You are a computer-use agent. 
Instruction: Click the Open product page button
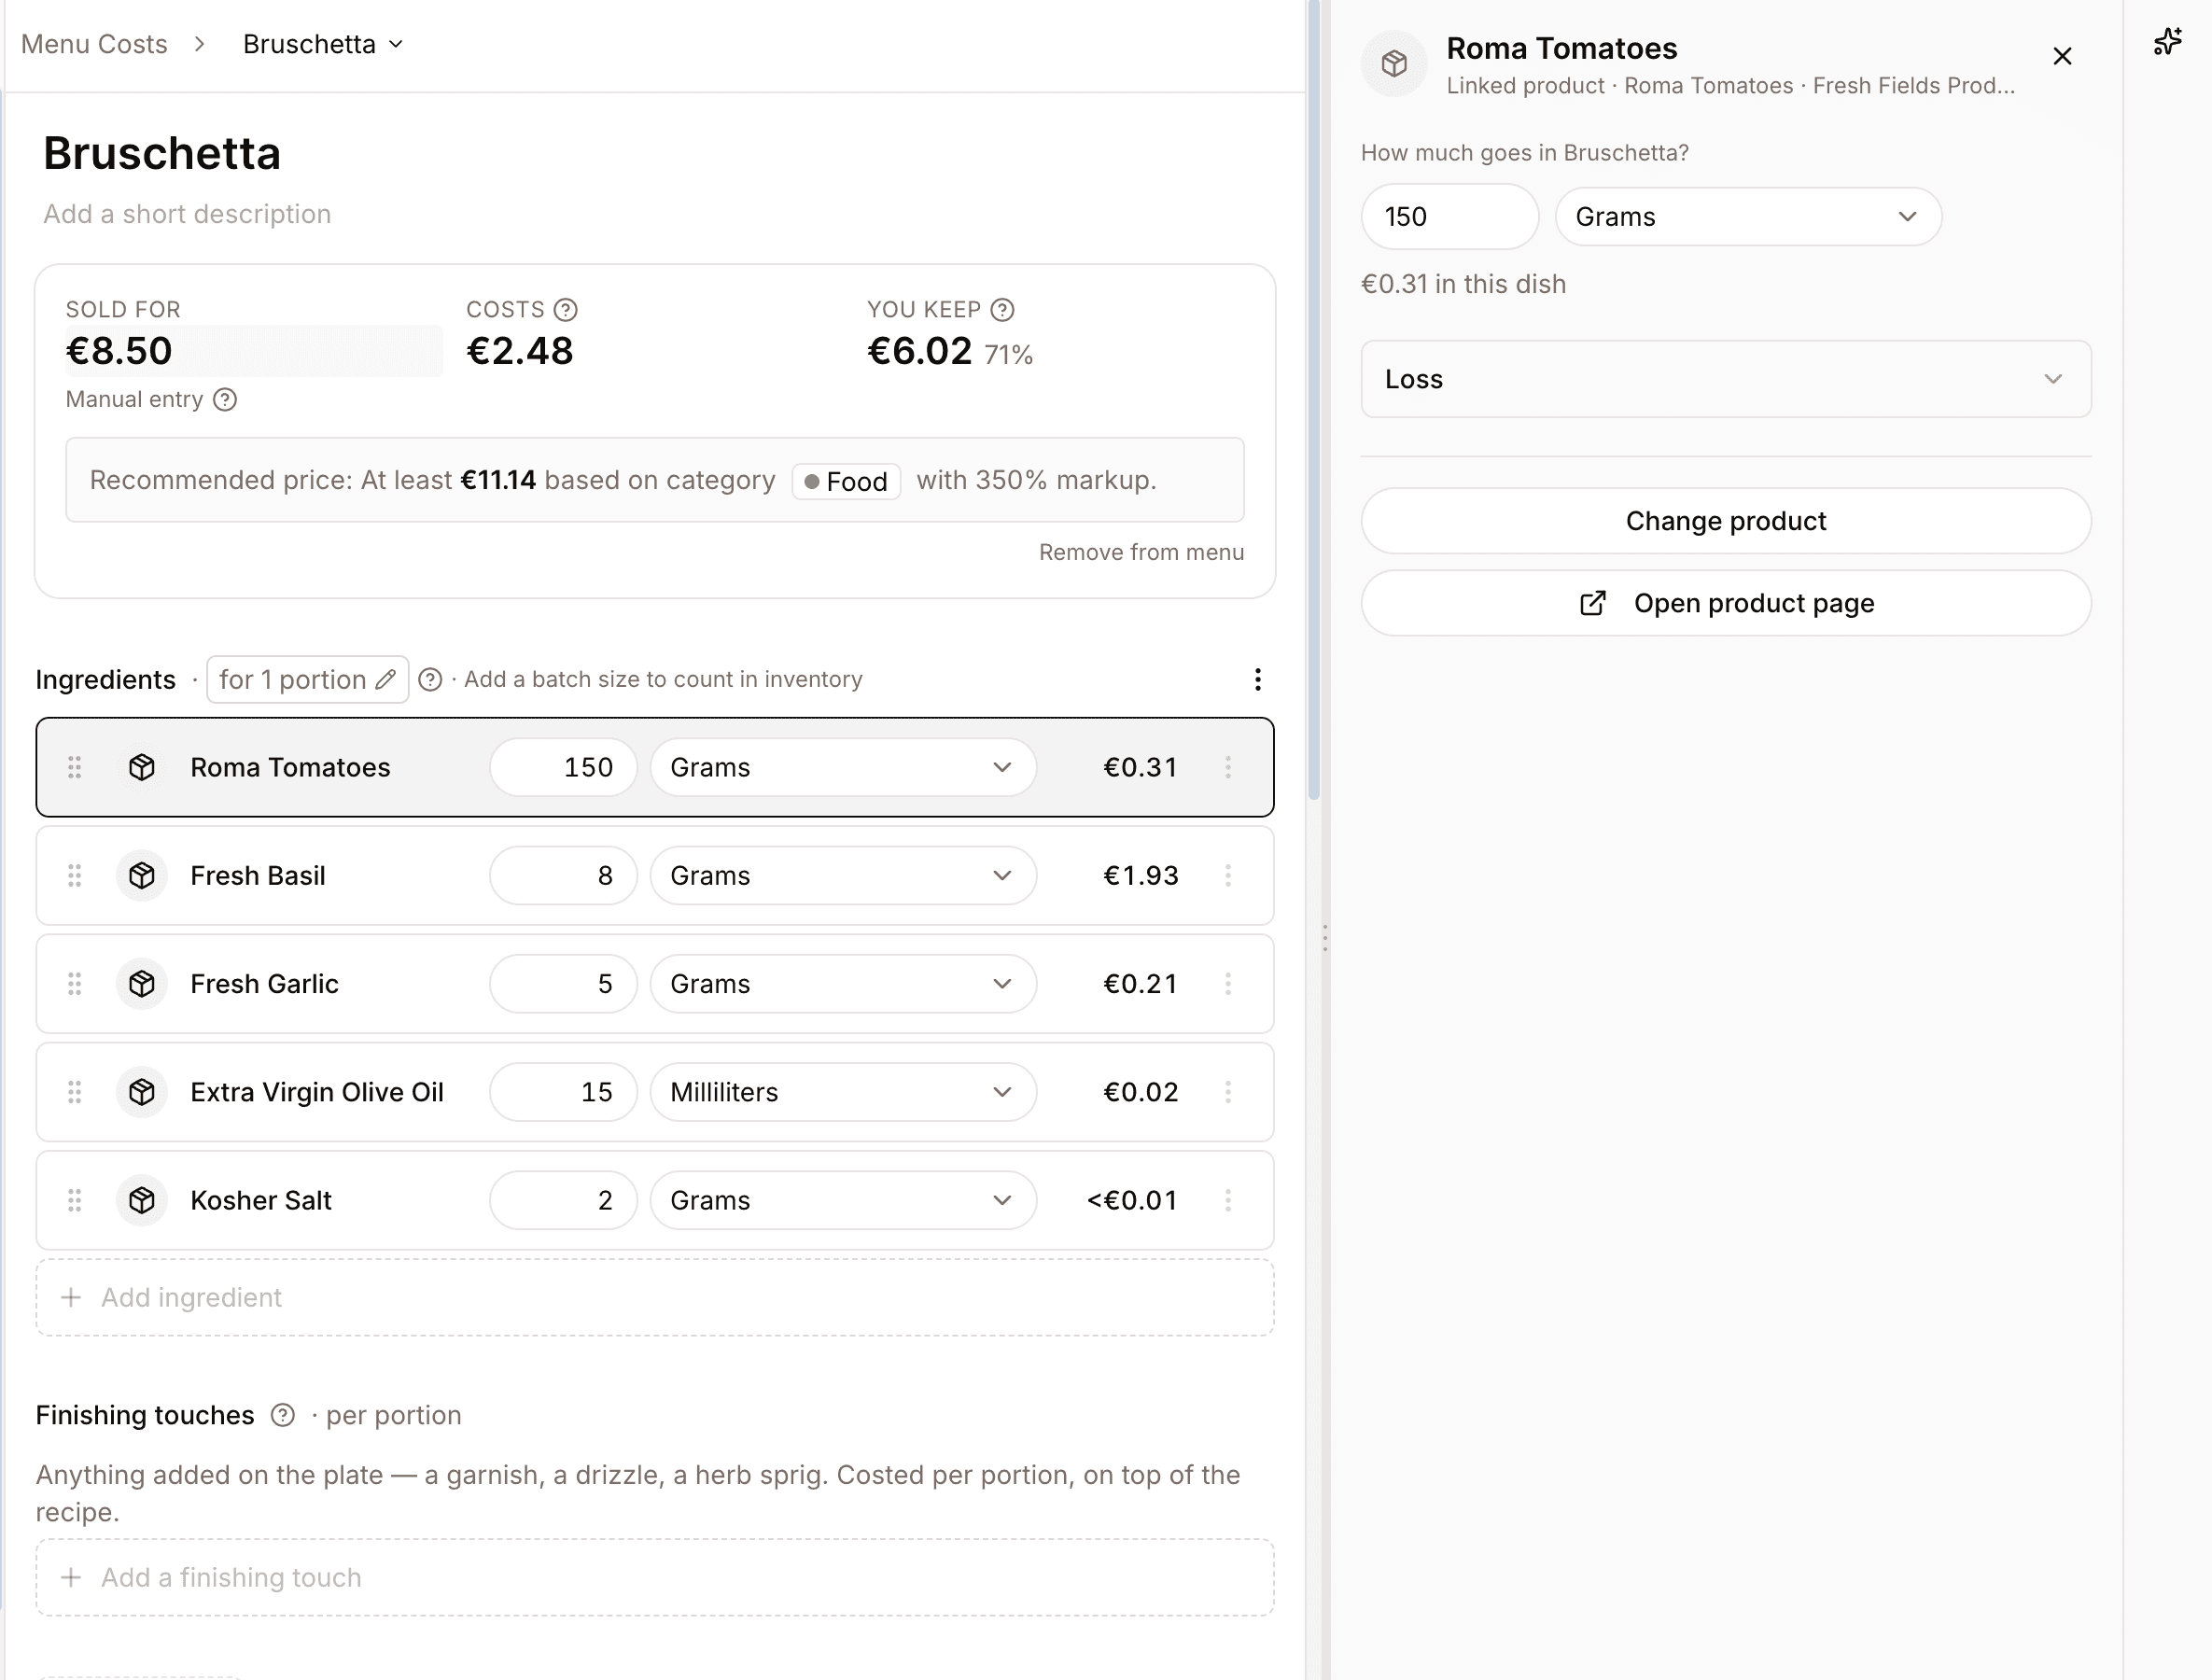pos(1726,603)
